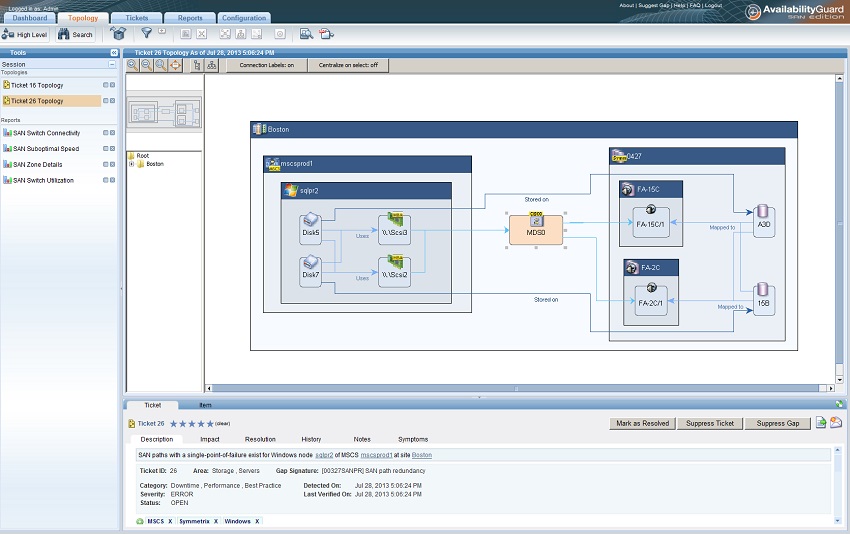Open the Resolution sub-tab
Viewport: 850px width, 534px height.
pos(260,439)
